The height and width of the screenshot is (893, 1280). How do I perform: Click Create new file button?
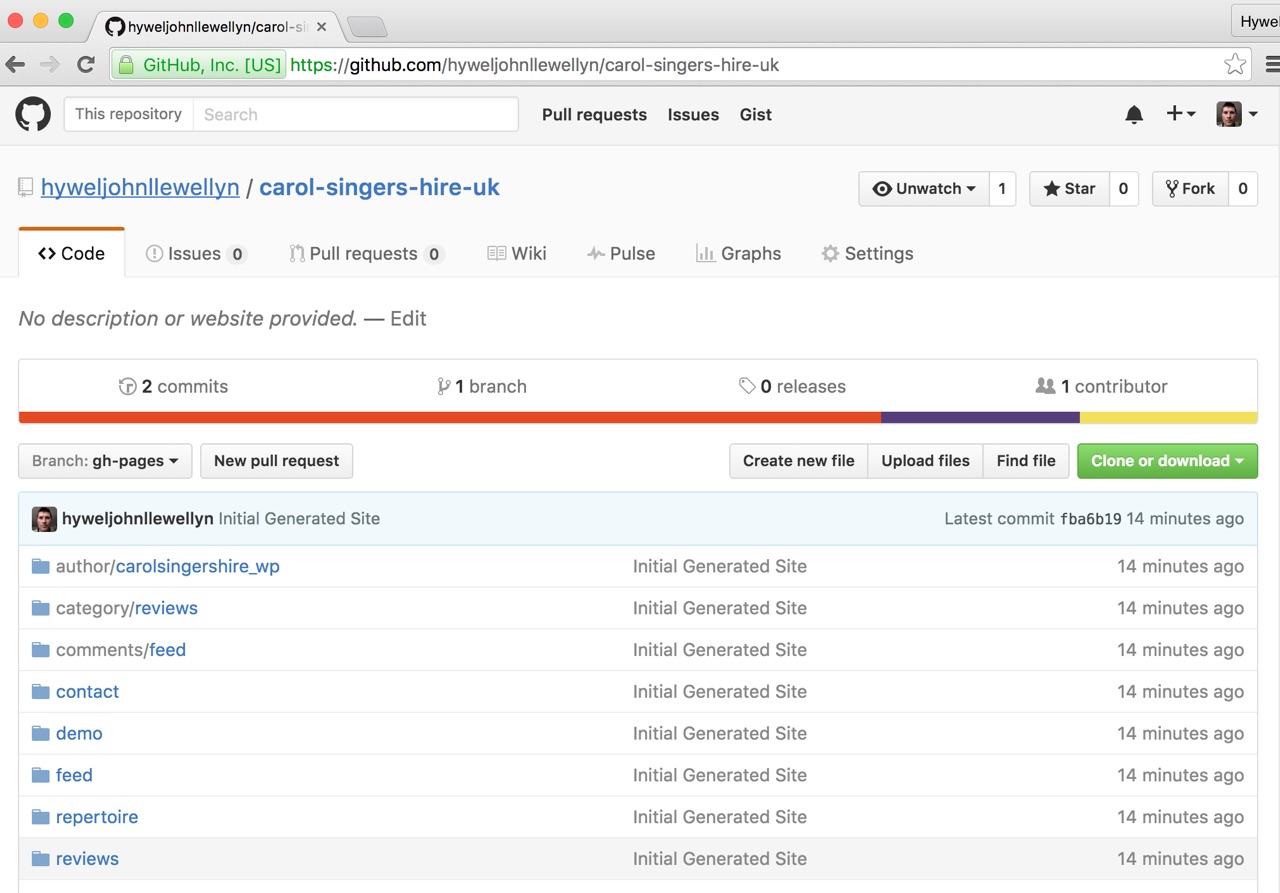(x=798, y=461)
